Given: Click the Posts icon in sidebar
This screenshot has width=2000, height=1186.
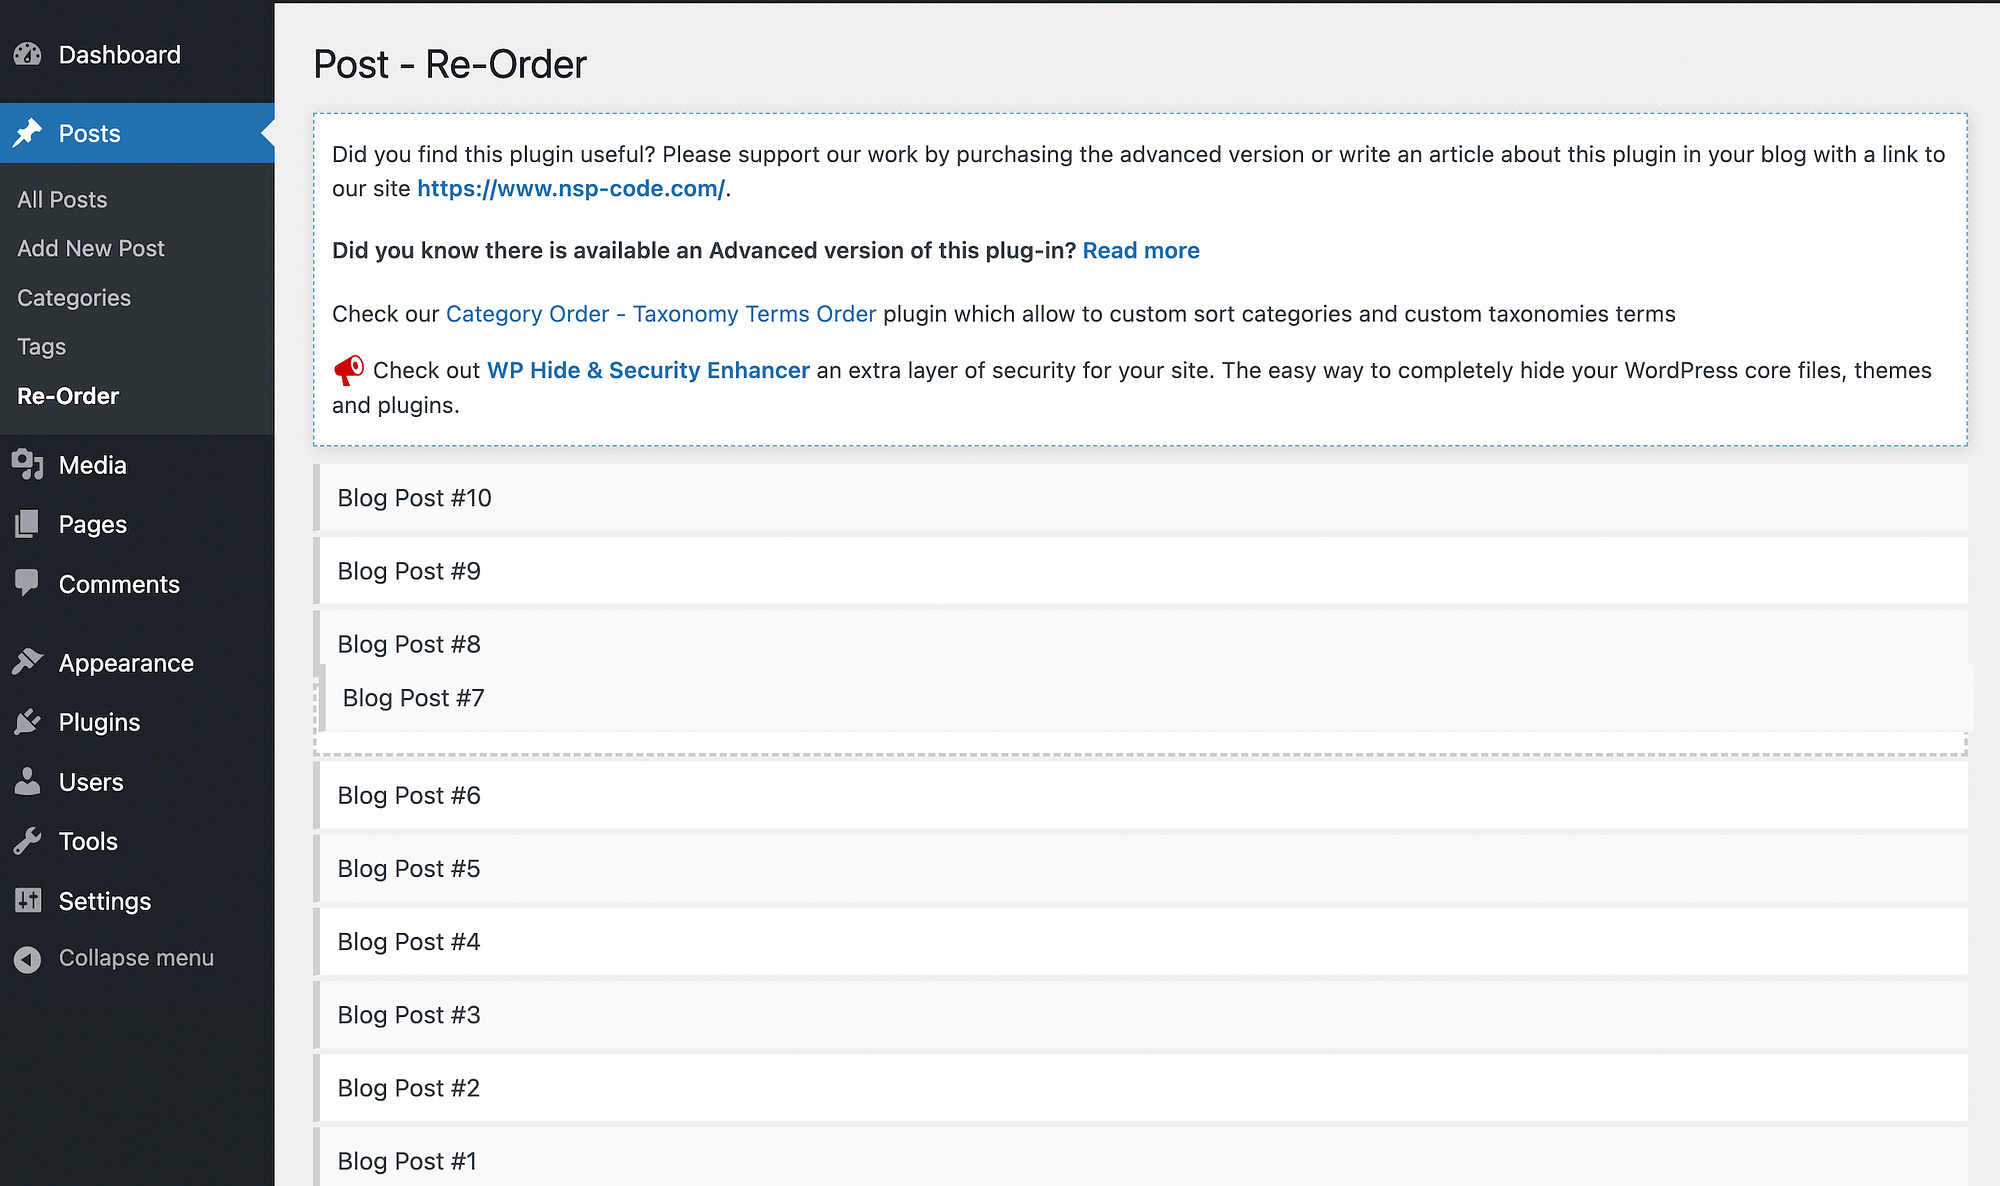Looking at the screenshot, I should click(x=28, y=133).
